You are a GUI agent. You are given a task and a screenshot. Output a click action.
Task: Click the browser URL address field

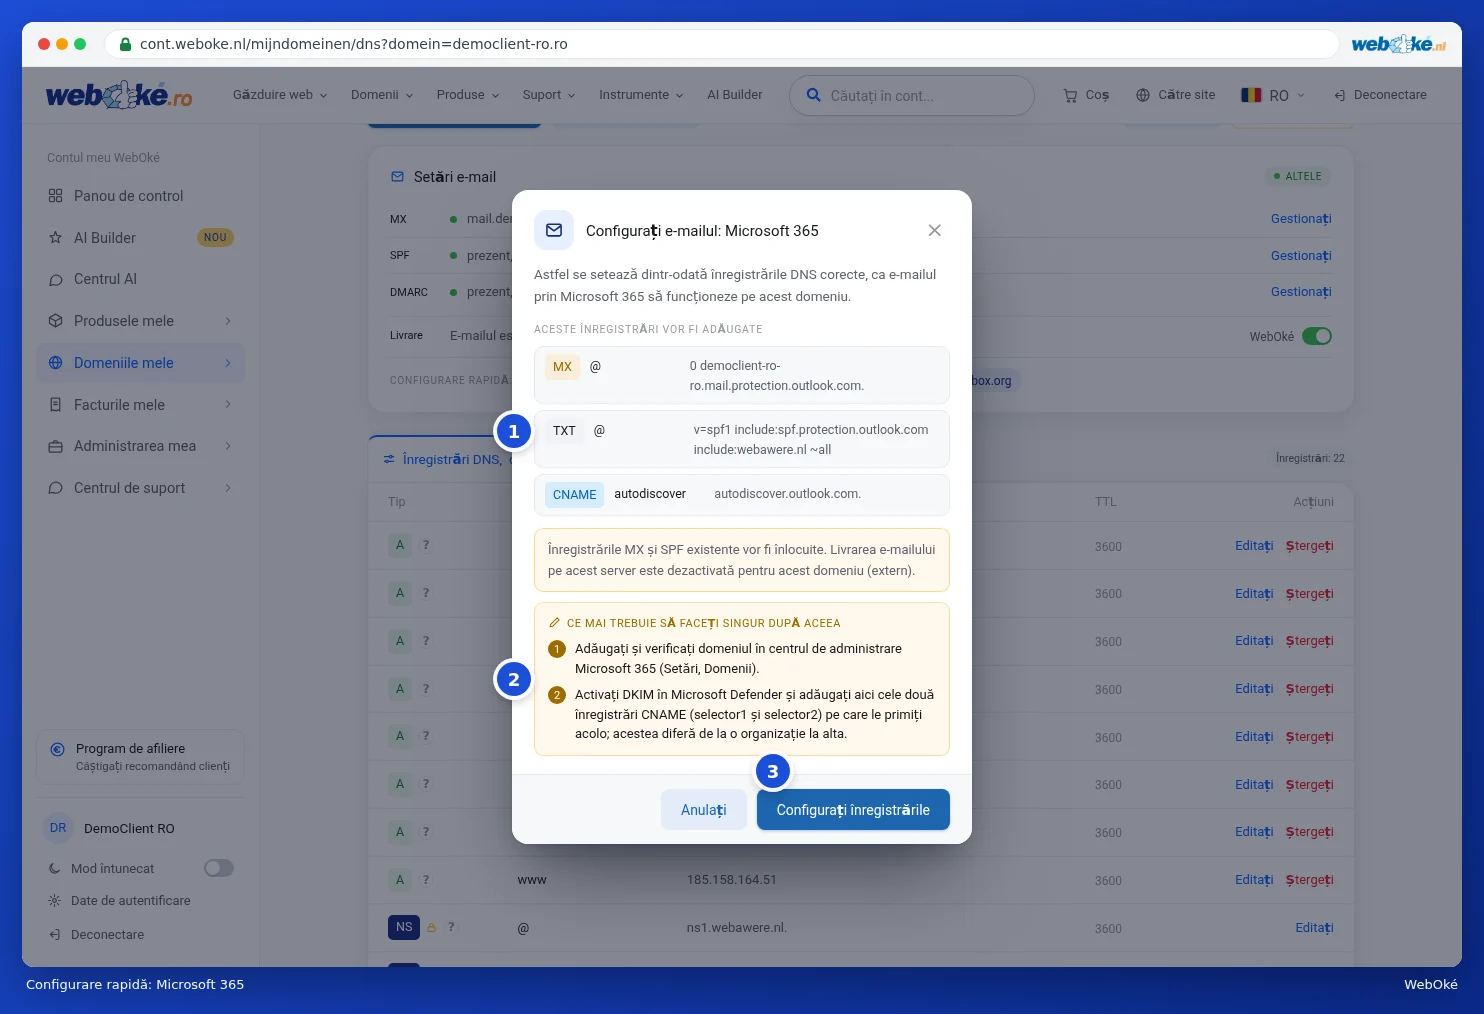722,44
